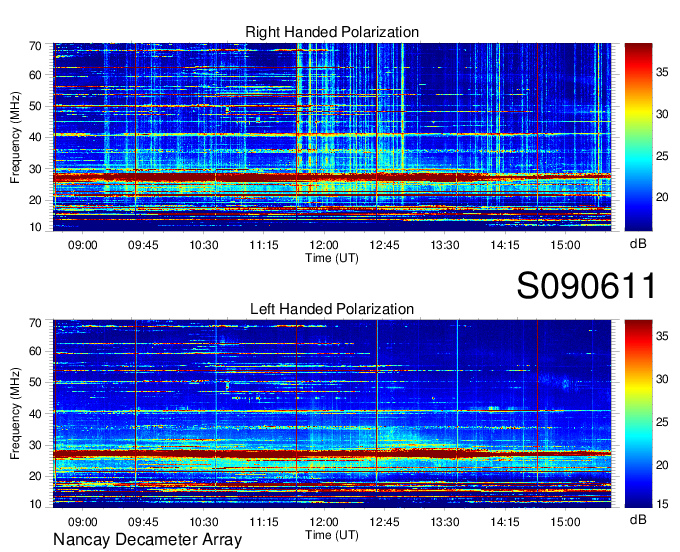Click the bottom plot's 'Time (UT)' axis label
Screen dimensions: 680x552
pyautogui.click(x=332, y=535)
